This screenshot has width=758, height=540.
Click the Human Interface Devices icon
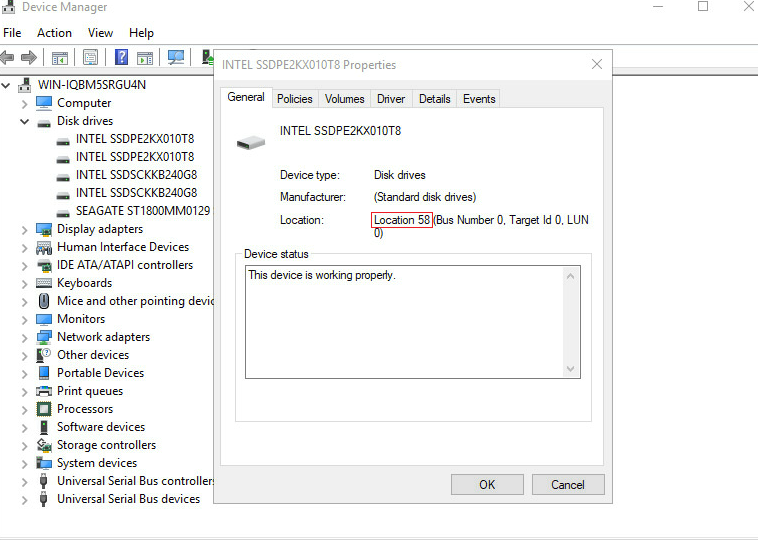coord(44,247)
